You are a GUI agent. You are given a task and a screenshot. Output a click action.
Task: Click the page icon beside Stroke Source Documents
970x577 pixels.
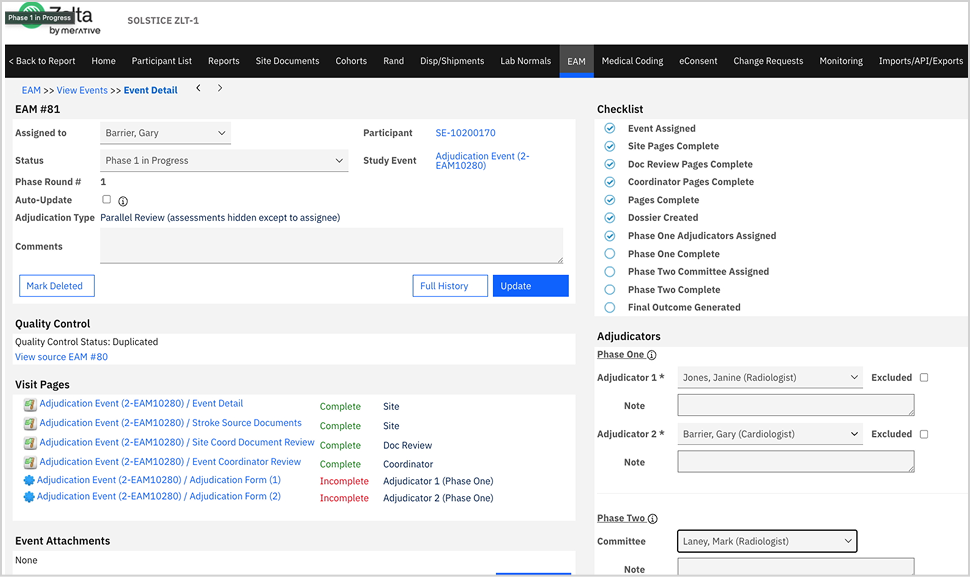coord(27,424)
